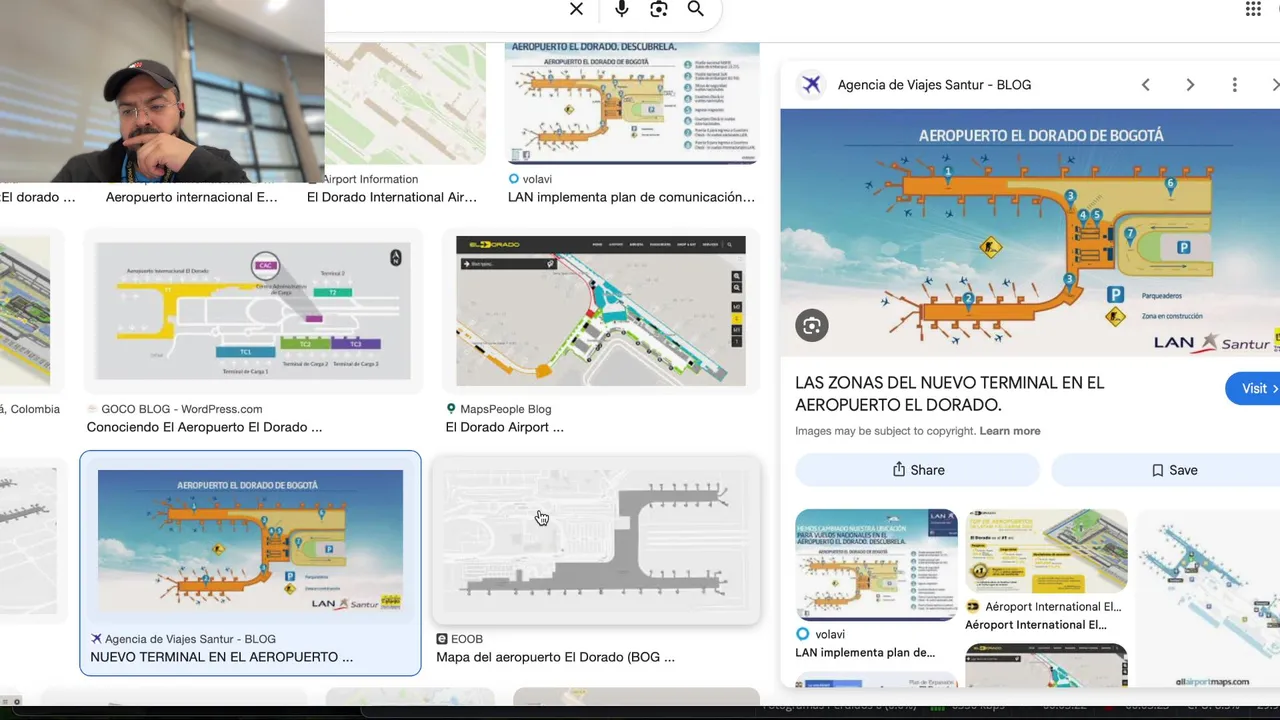Open LAS ZONAS DEL NUEVO TERMINAL title
Image resolution: width=1280 pixels, height=720 pixels.
950,394
